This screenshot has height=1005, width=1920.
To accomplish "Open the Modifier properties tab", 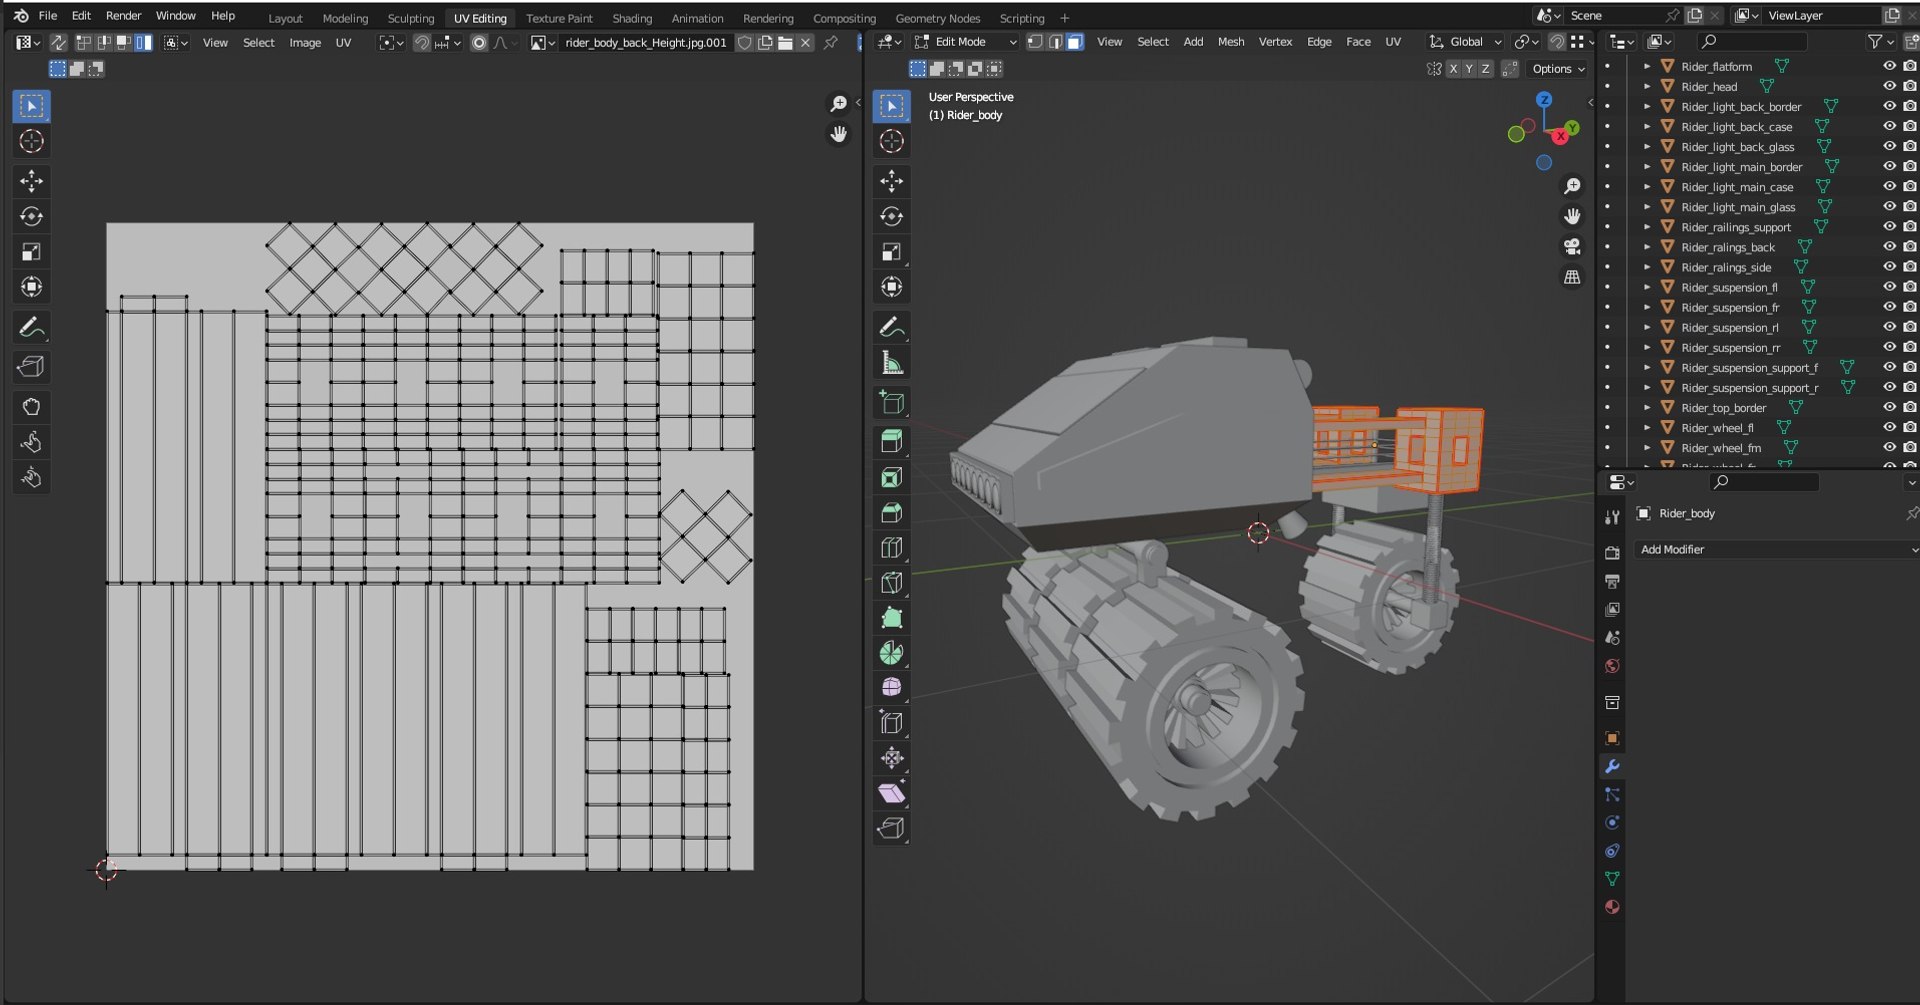I will tap(1612, 766).
